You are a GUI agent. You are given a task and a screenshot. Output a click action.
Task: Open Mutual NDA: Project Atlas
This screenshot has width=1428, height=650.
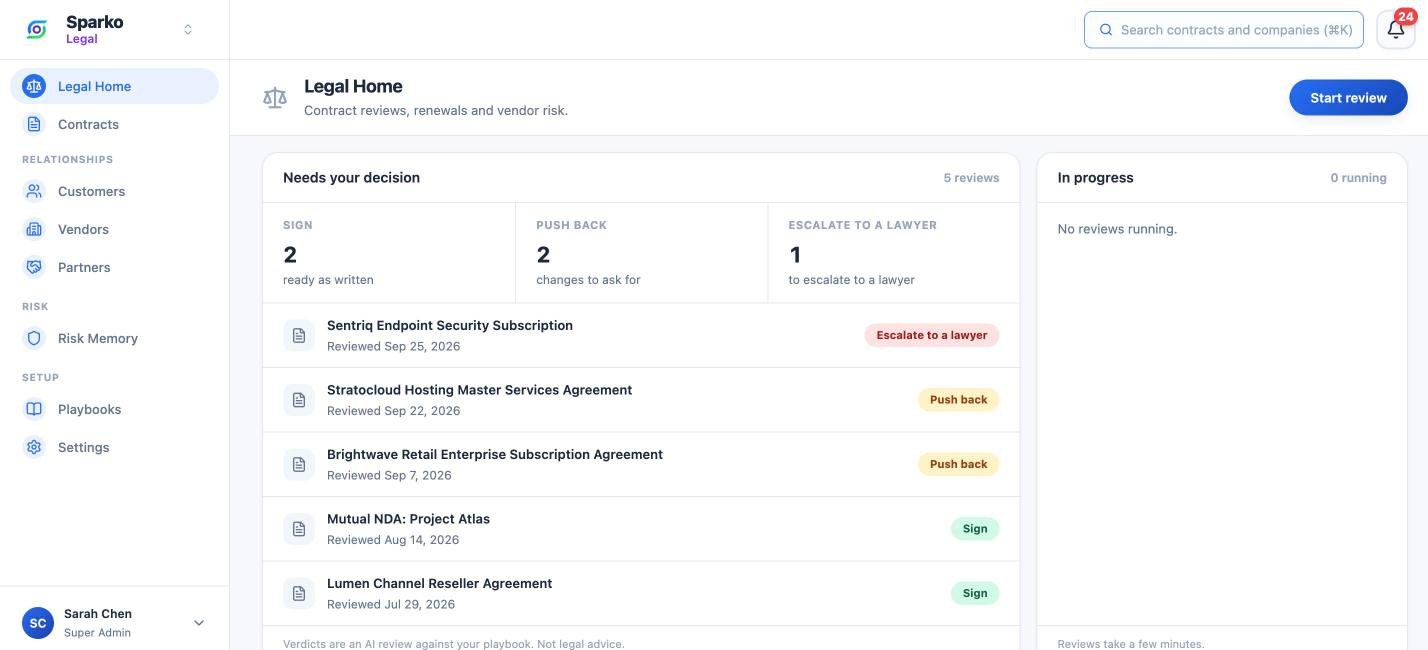(x=641, y=529)
